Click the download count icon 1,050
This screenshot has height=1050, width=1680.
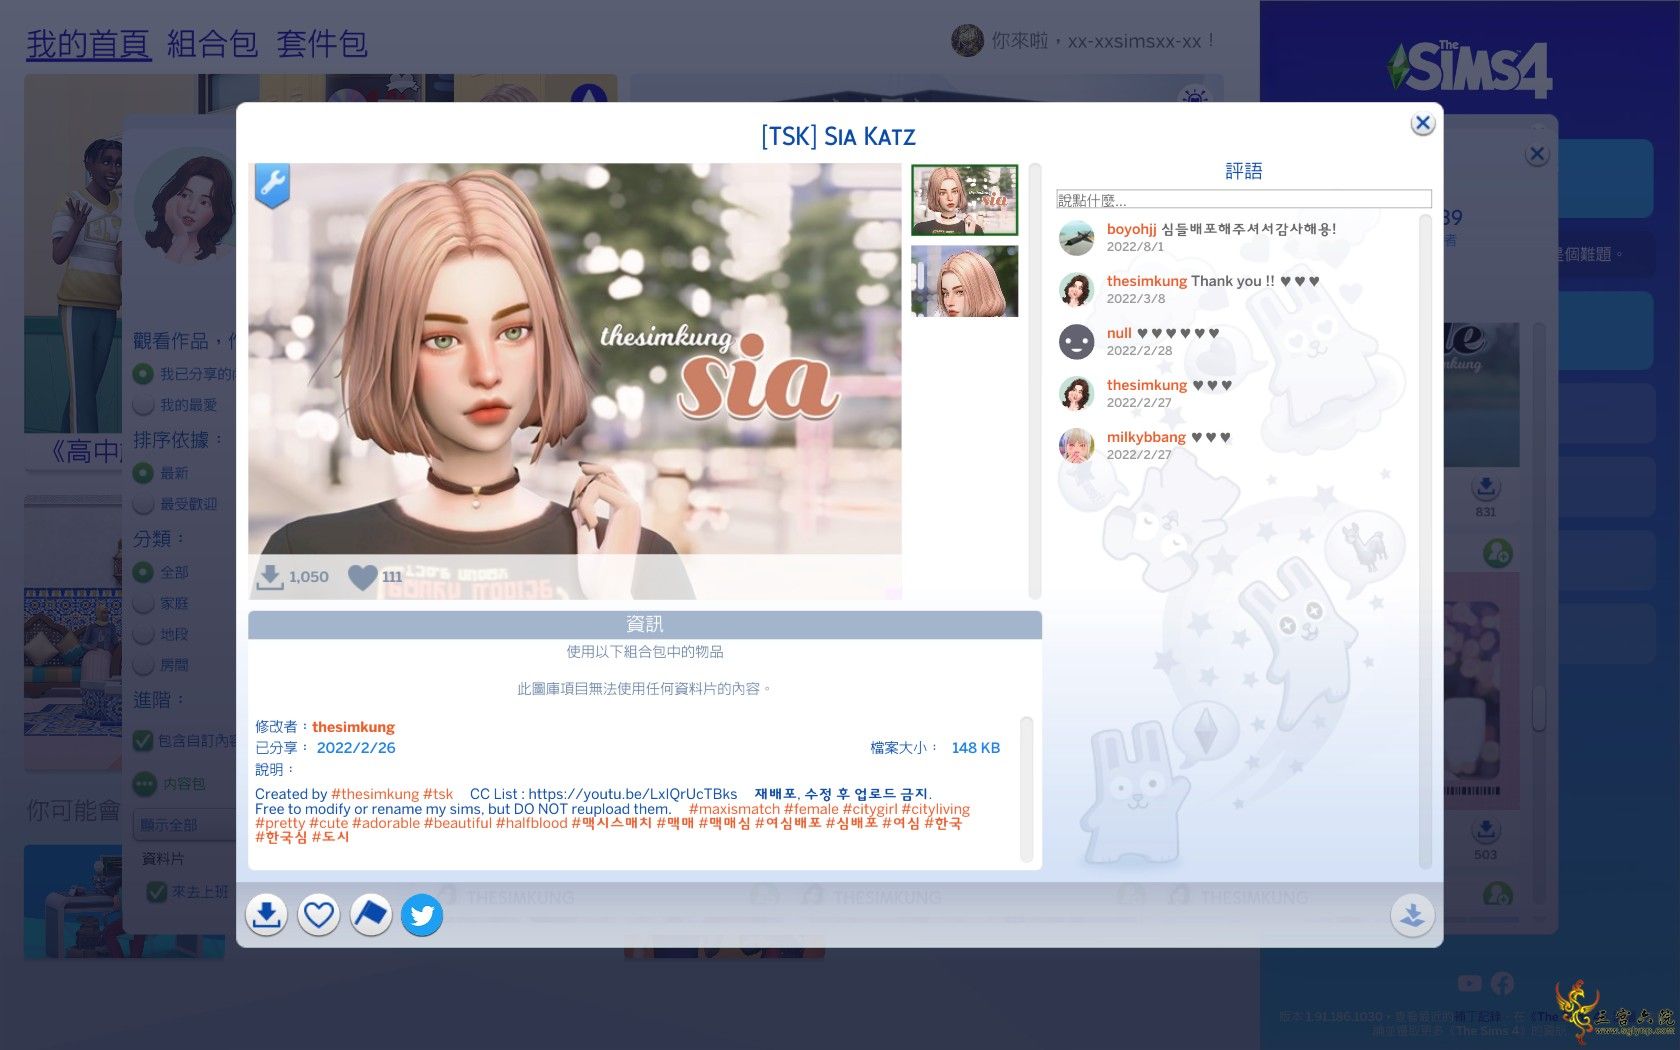click(x=270, y=577)
